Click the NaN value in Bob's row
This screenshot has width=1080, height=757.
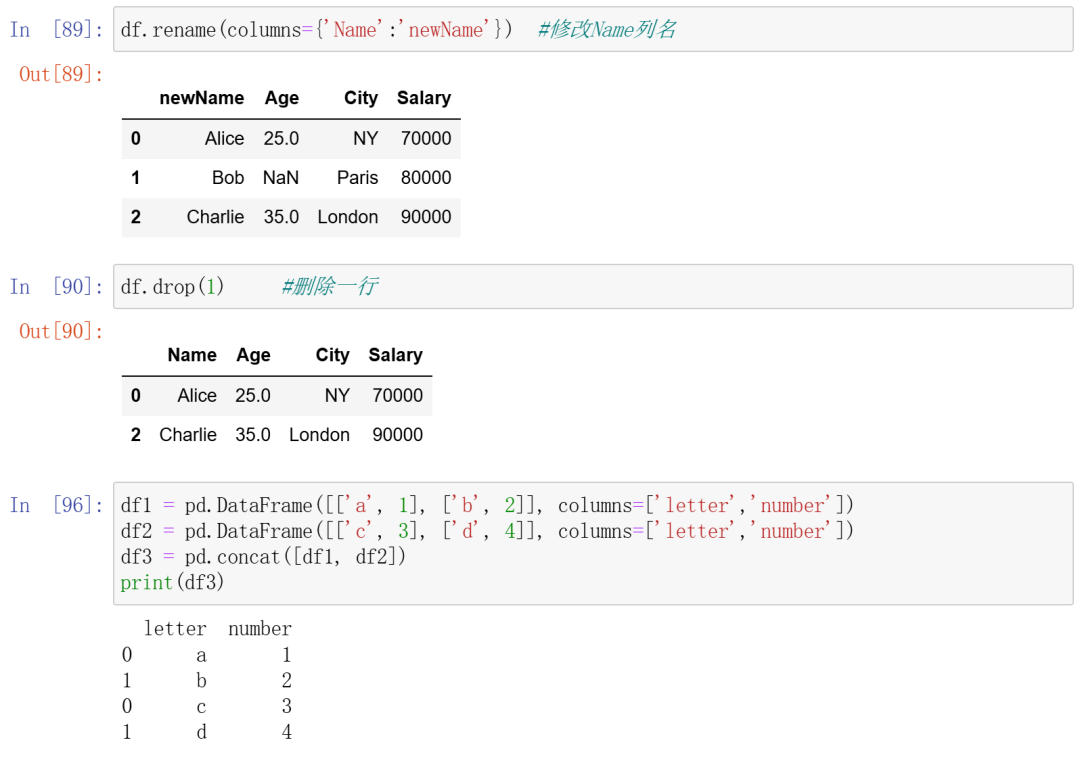[281, 178]
